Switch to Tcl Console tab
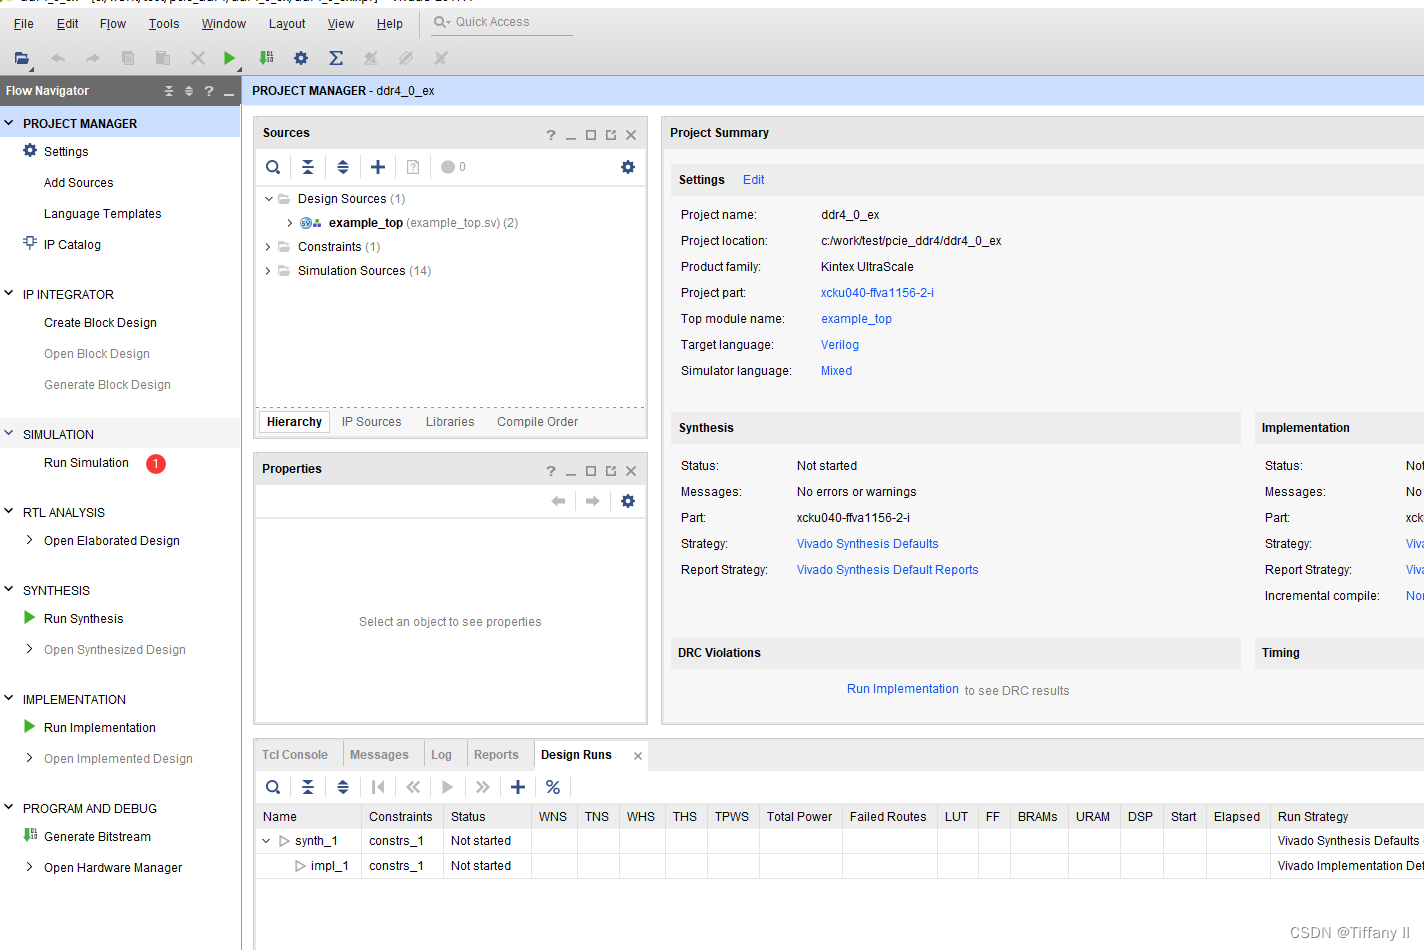1424x950 pixels. pyautogui.click(x=295, y=755)
